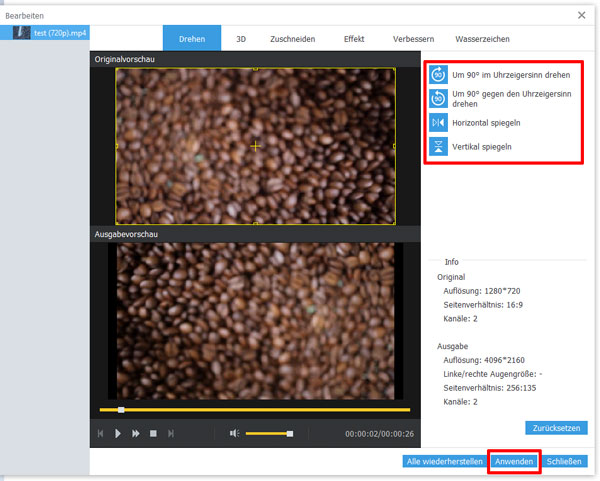Image resolution: width=600 pixels, height=481 pixels.
Task: Click 'Um 90° im Uhrzeigersinn drehen' label
Action: (x=511, y=75)
